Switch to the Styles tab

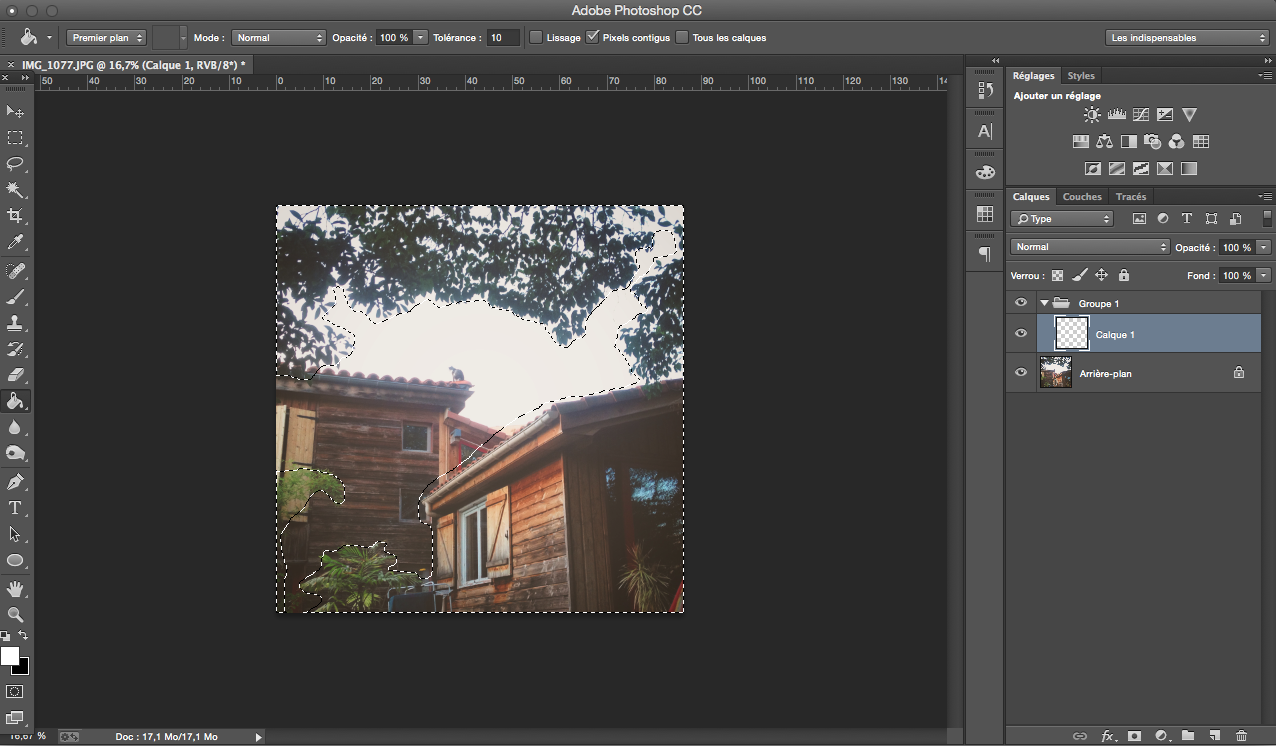pyautogui.click(x=1081, y=76)
